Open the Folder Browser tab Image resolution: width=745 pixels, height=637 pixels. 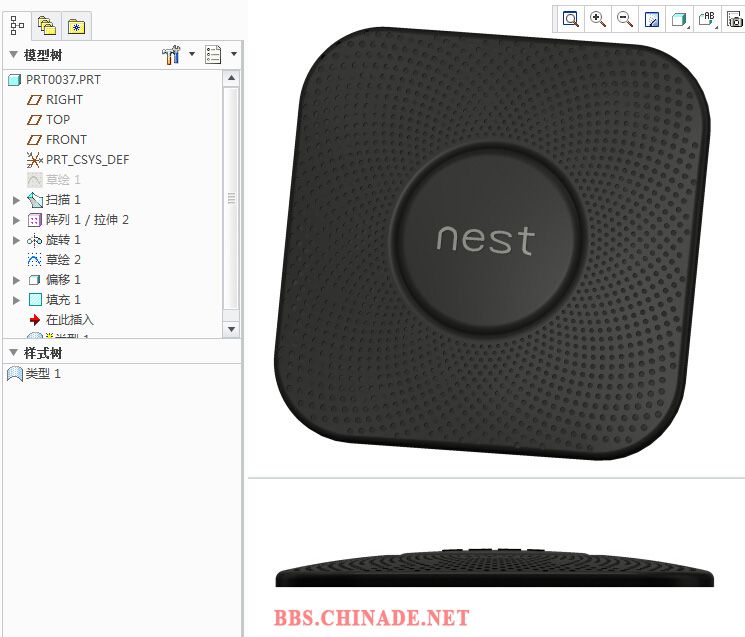pos(47,26)
